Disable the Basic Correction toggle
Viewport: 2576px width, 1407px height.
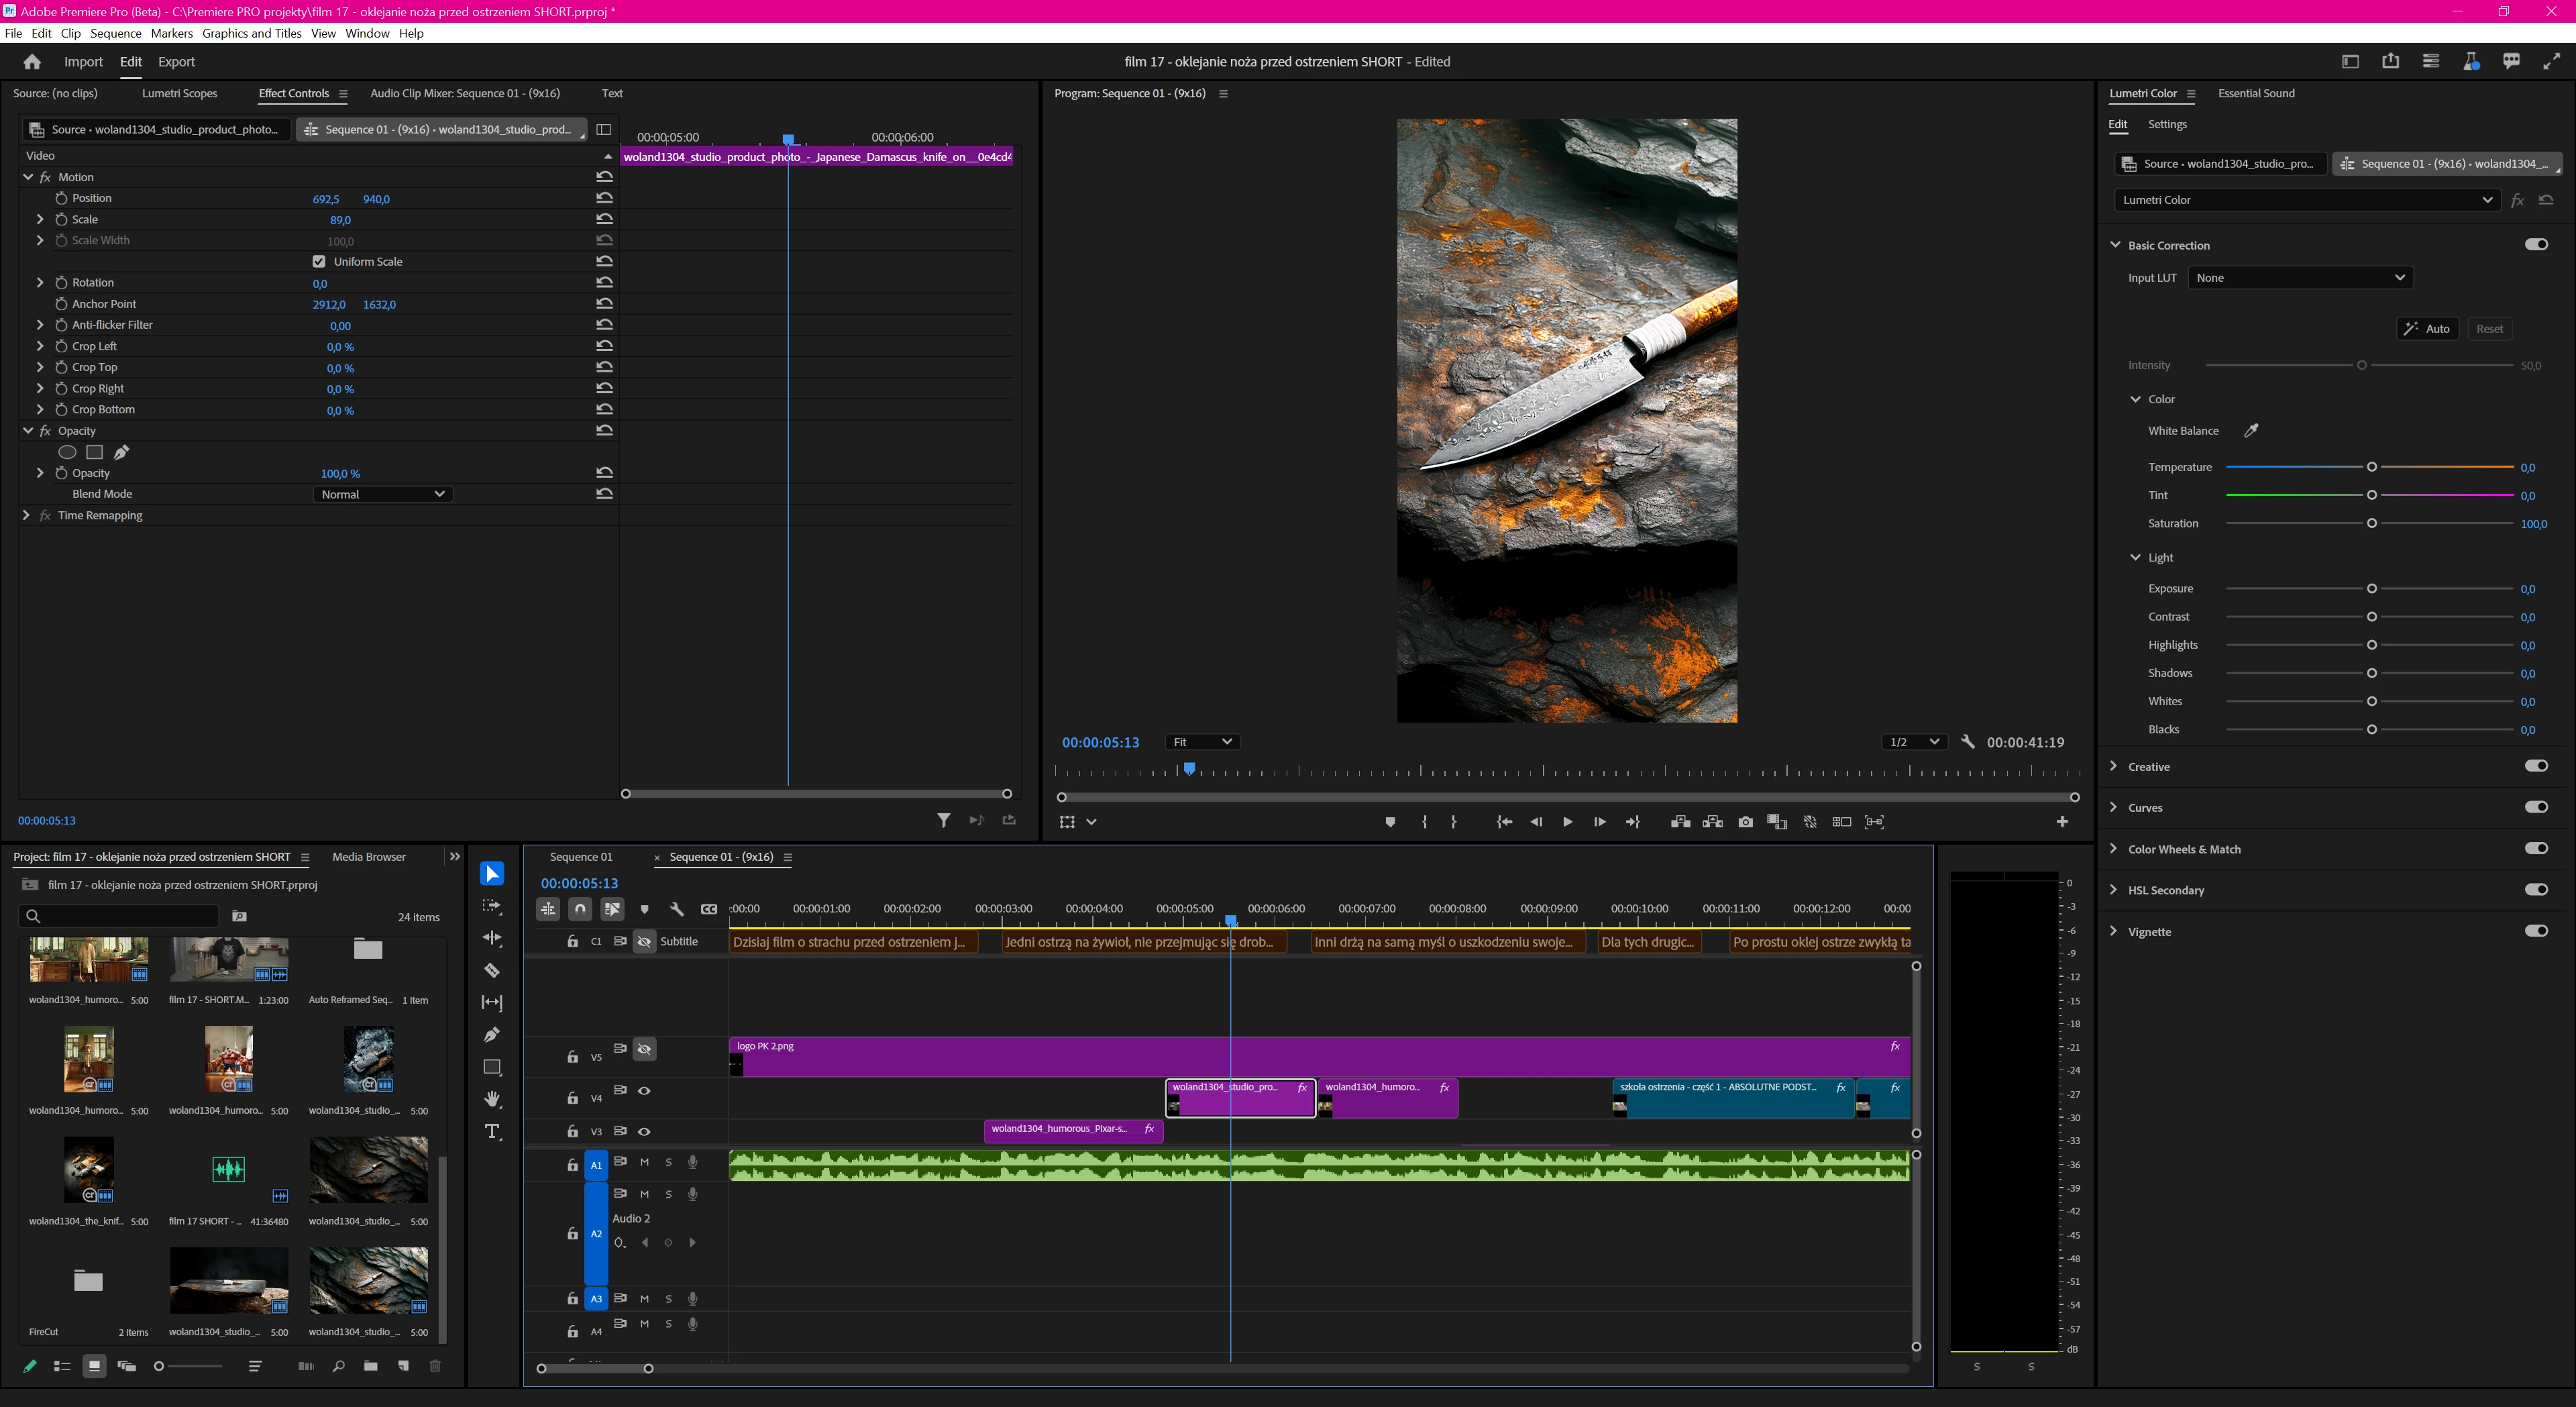point(2536,245)
